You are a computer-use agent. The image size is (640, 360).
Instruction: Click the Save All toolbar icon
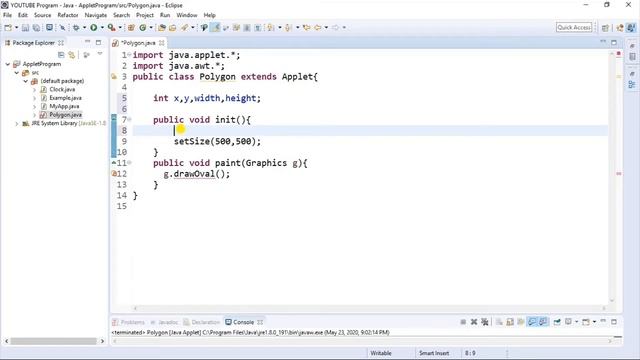tap(36, 27)
